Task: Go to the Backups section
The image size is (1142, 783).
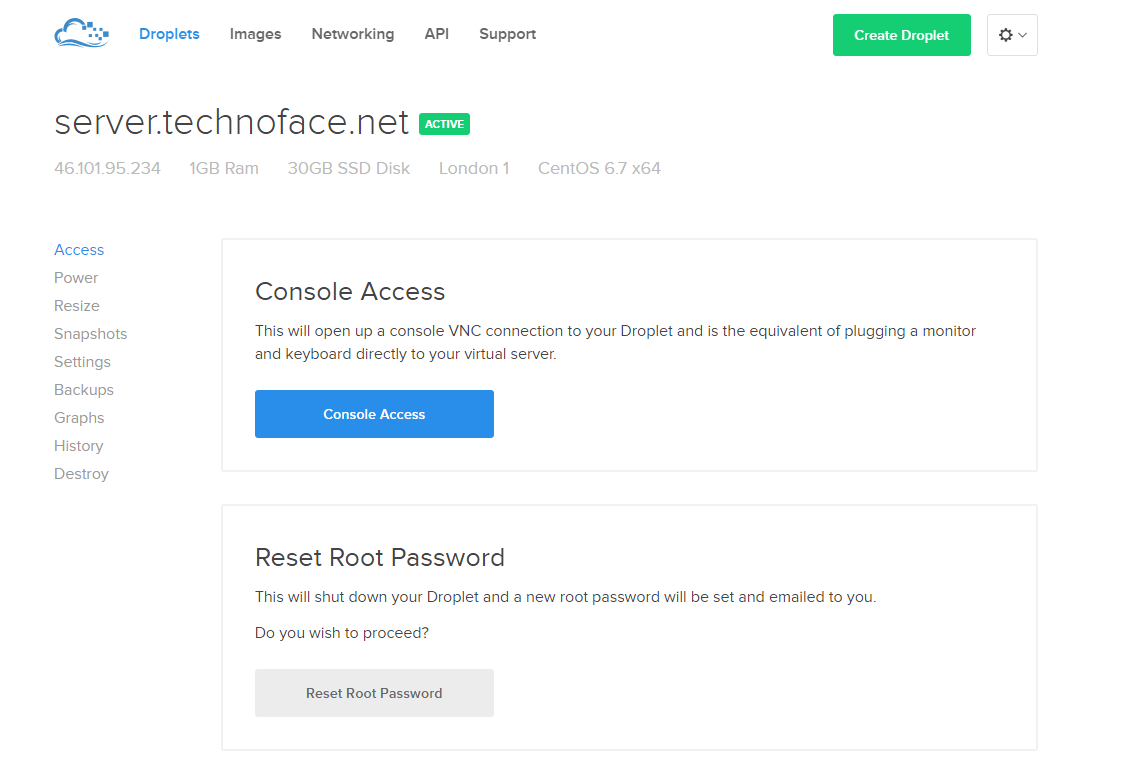Action: [x=84, y=390]
